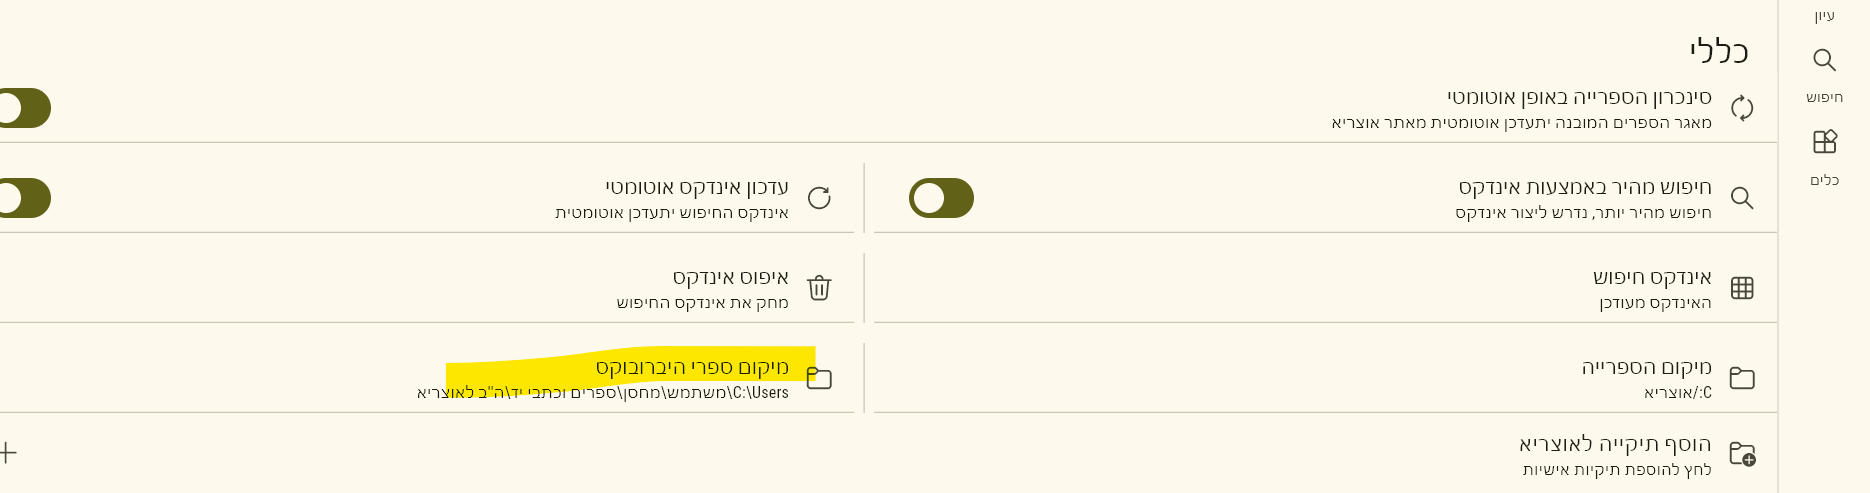Open the tools (כלים) sidebar icon
1870x493 pixels.
click(x=1824, y=143)
